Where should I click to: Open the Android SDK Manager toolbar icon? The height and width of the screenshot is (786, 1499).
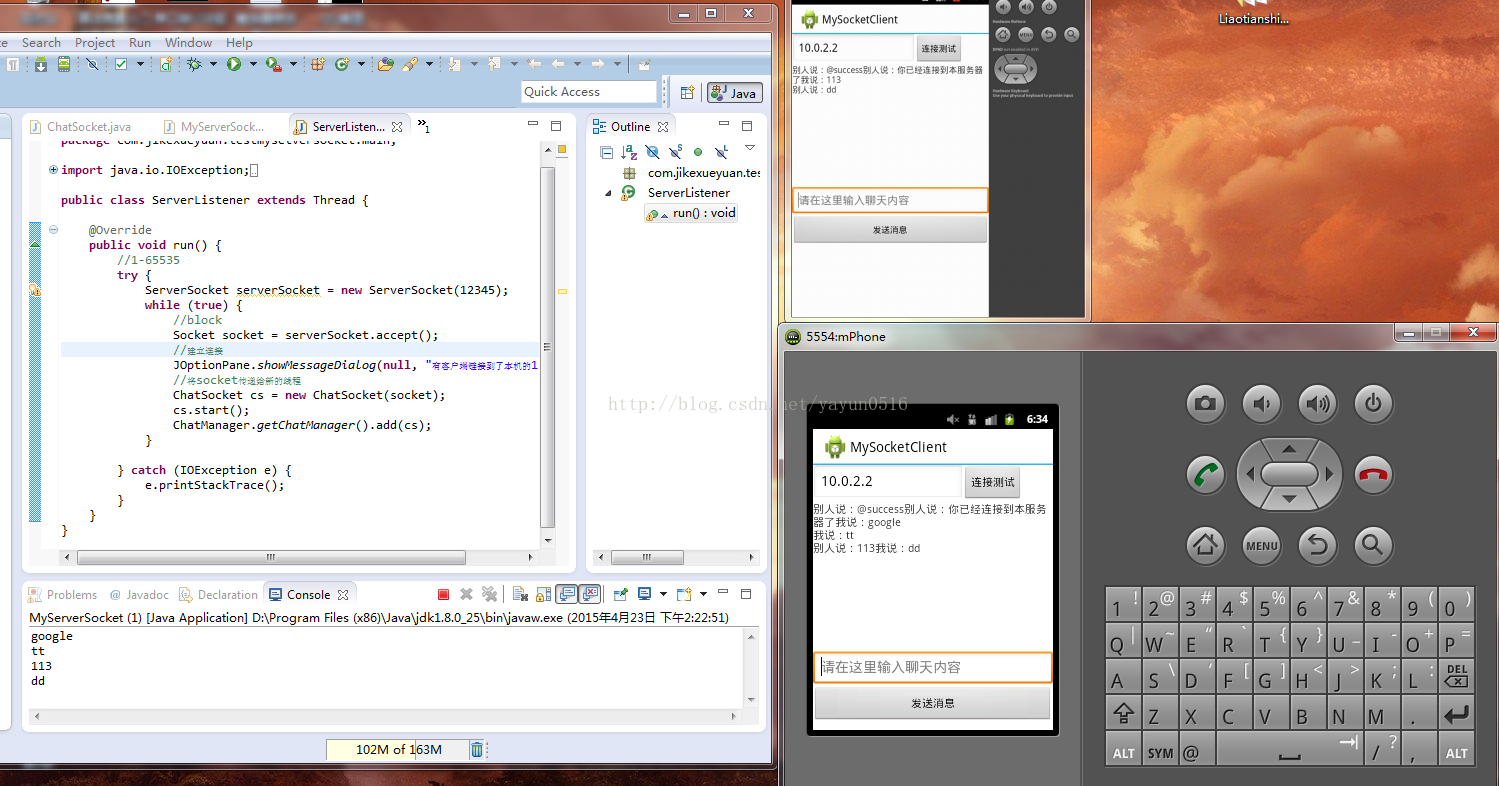pyautogui.click(x=41, y=64)
